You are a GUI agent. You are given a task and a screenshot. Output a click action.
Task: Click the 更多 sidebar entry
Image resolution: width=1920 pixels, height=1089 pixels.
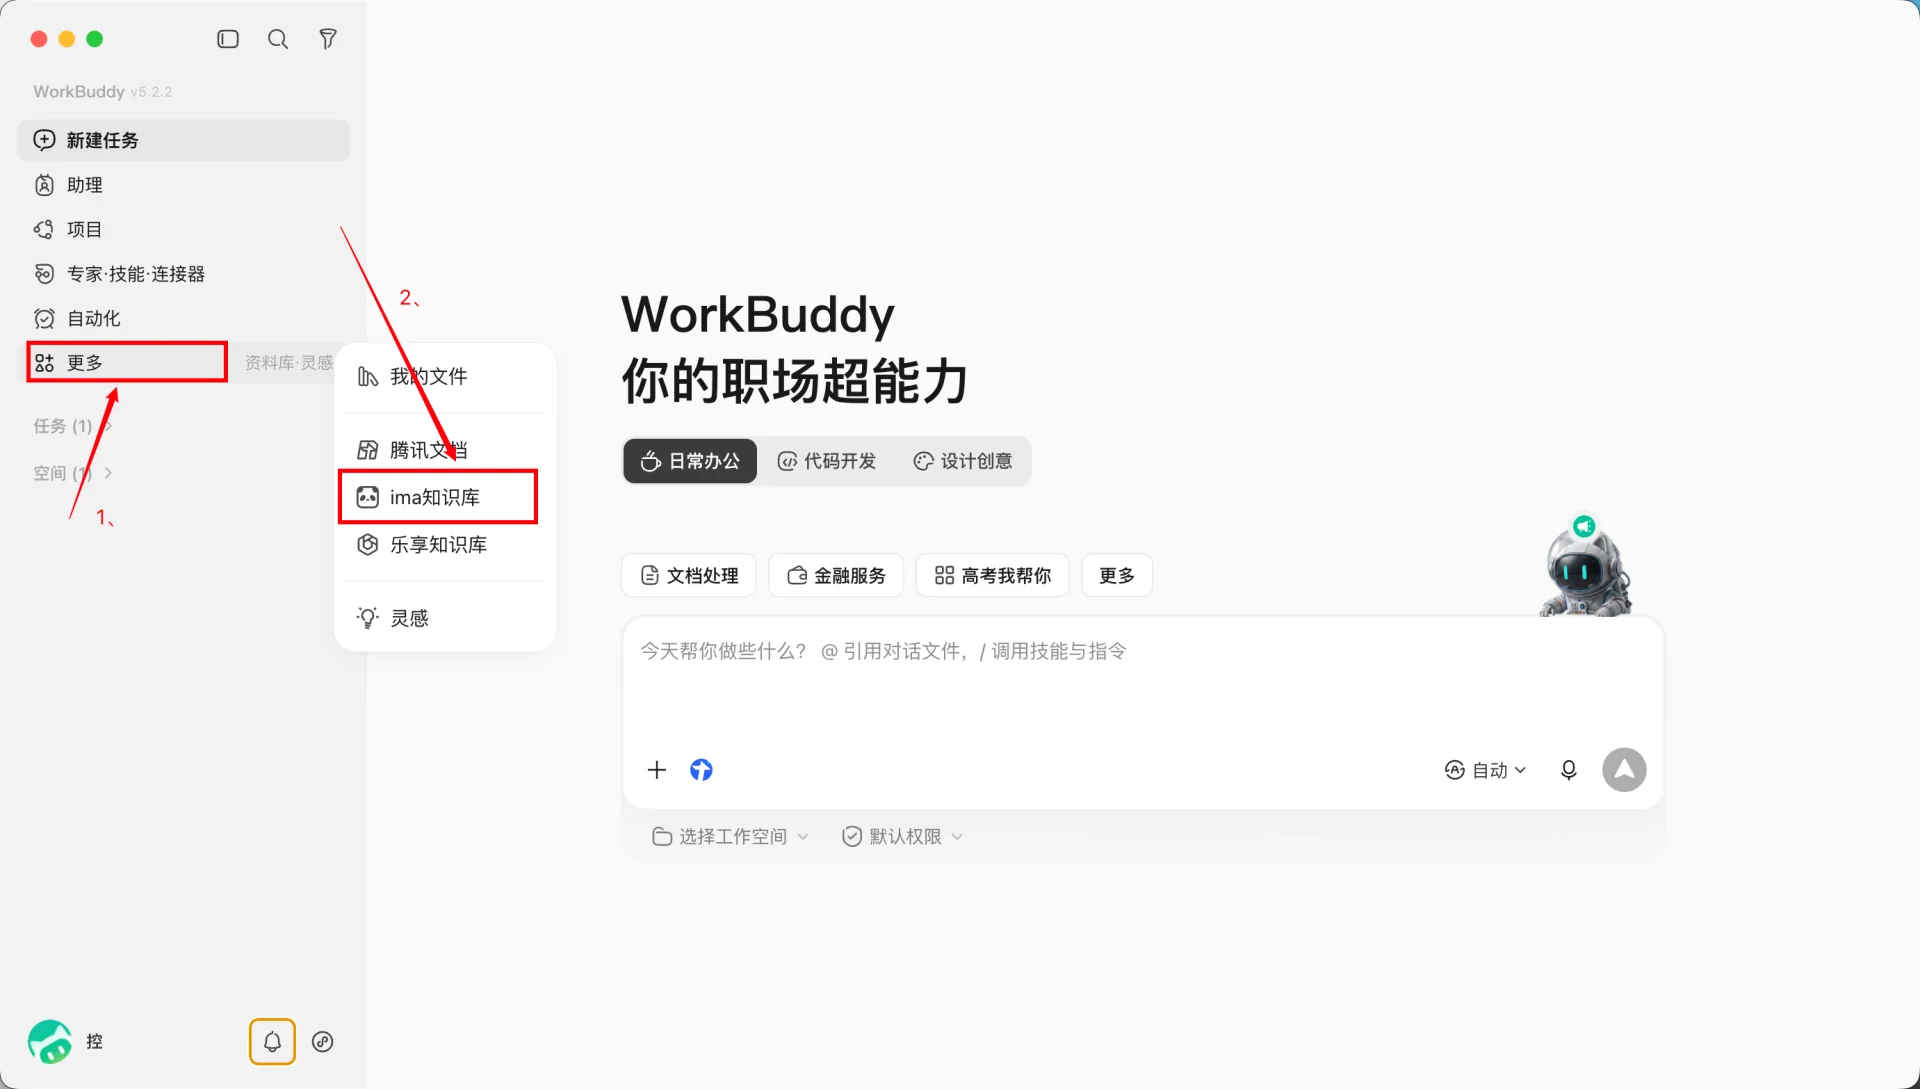(127, 362)
